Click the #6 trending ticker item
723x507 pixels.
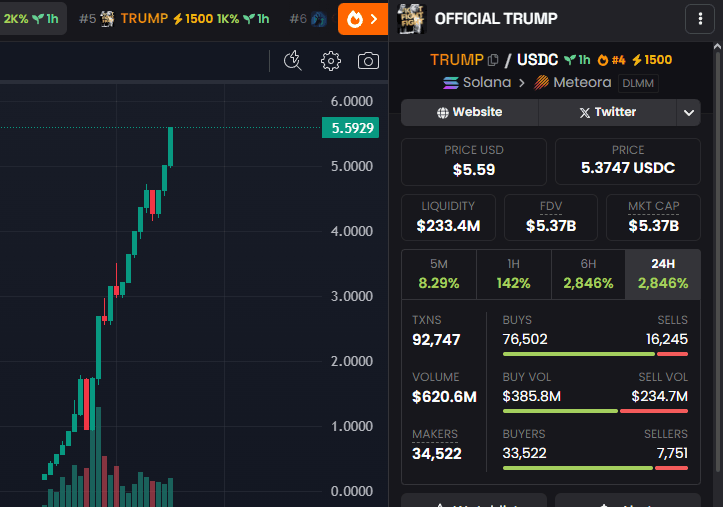point(308,19)
